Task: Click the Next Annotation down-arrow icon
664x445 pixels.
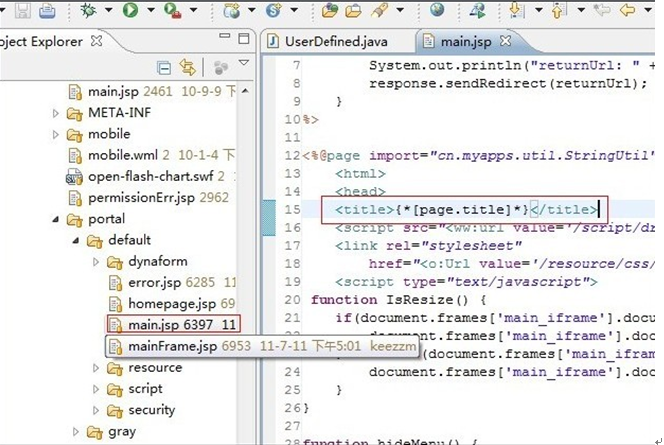Action: [516, 10]
